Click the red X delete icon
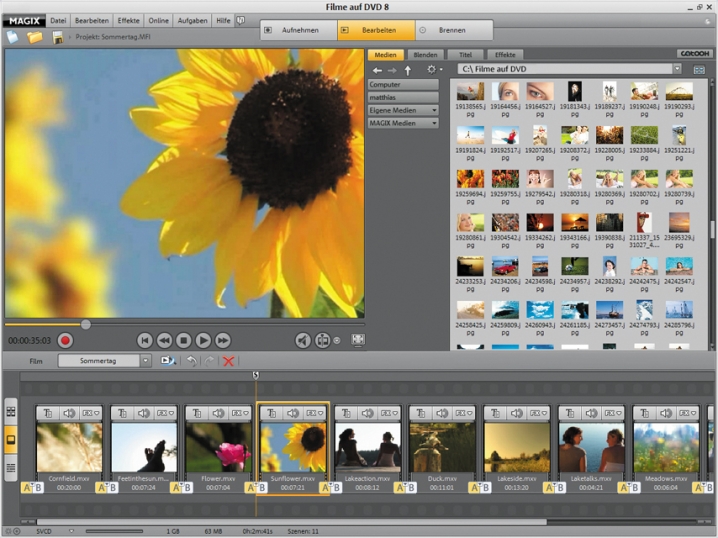The width and height of the screenshot is (718, 538). click(x=229, y=360)
